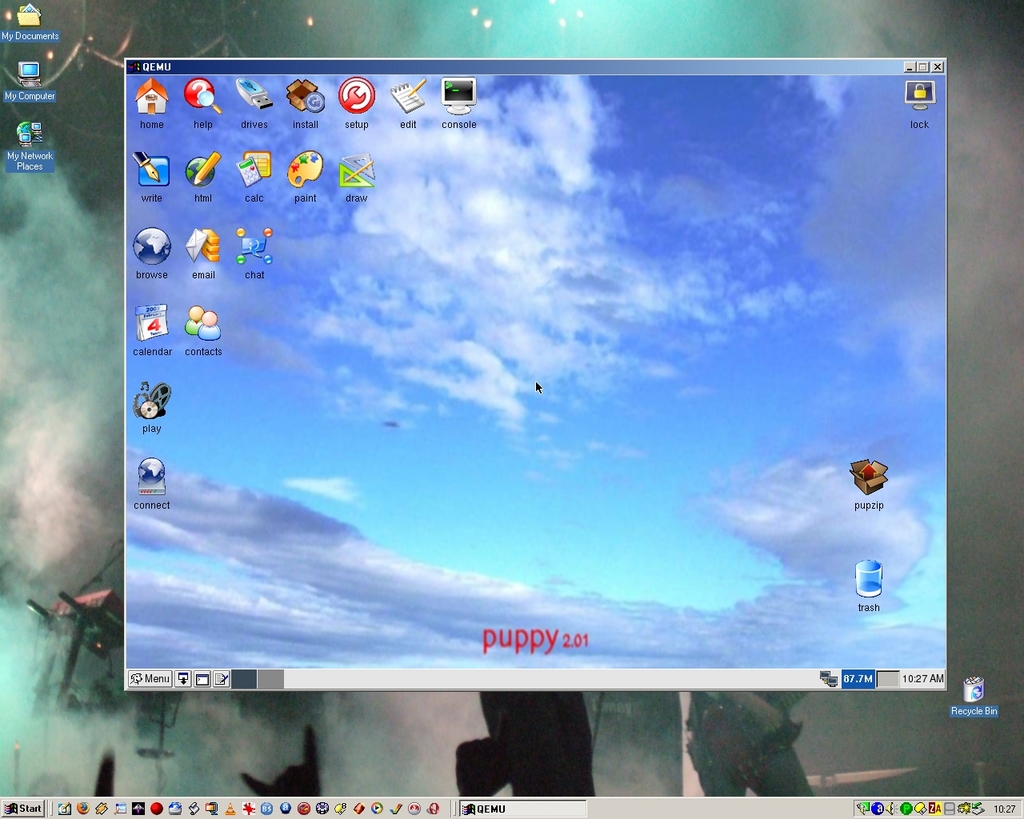Click the network monitors tray icon in Puppy

pyautogui.click(x=829, y=679)
